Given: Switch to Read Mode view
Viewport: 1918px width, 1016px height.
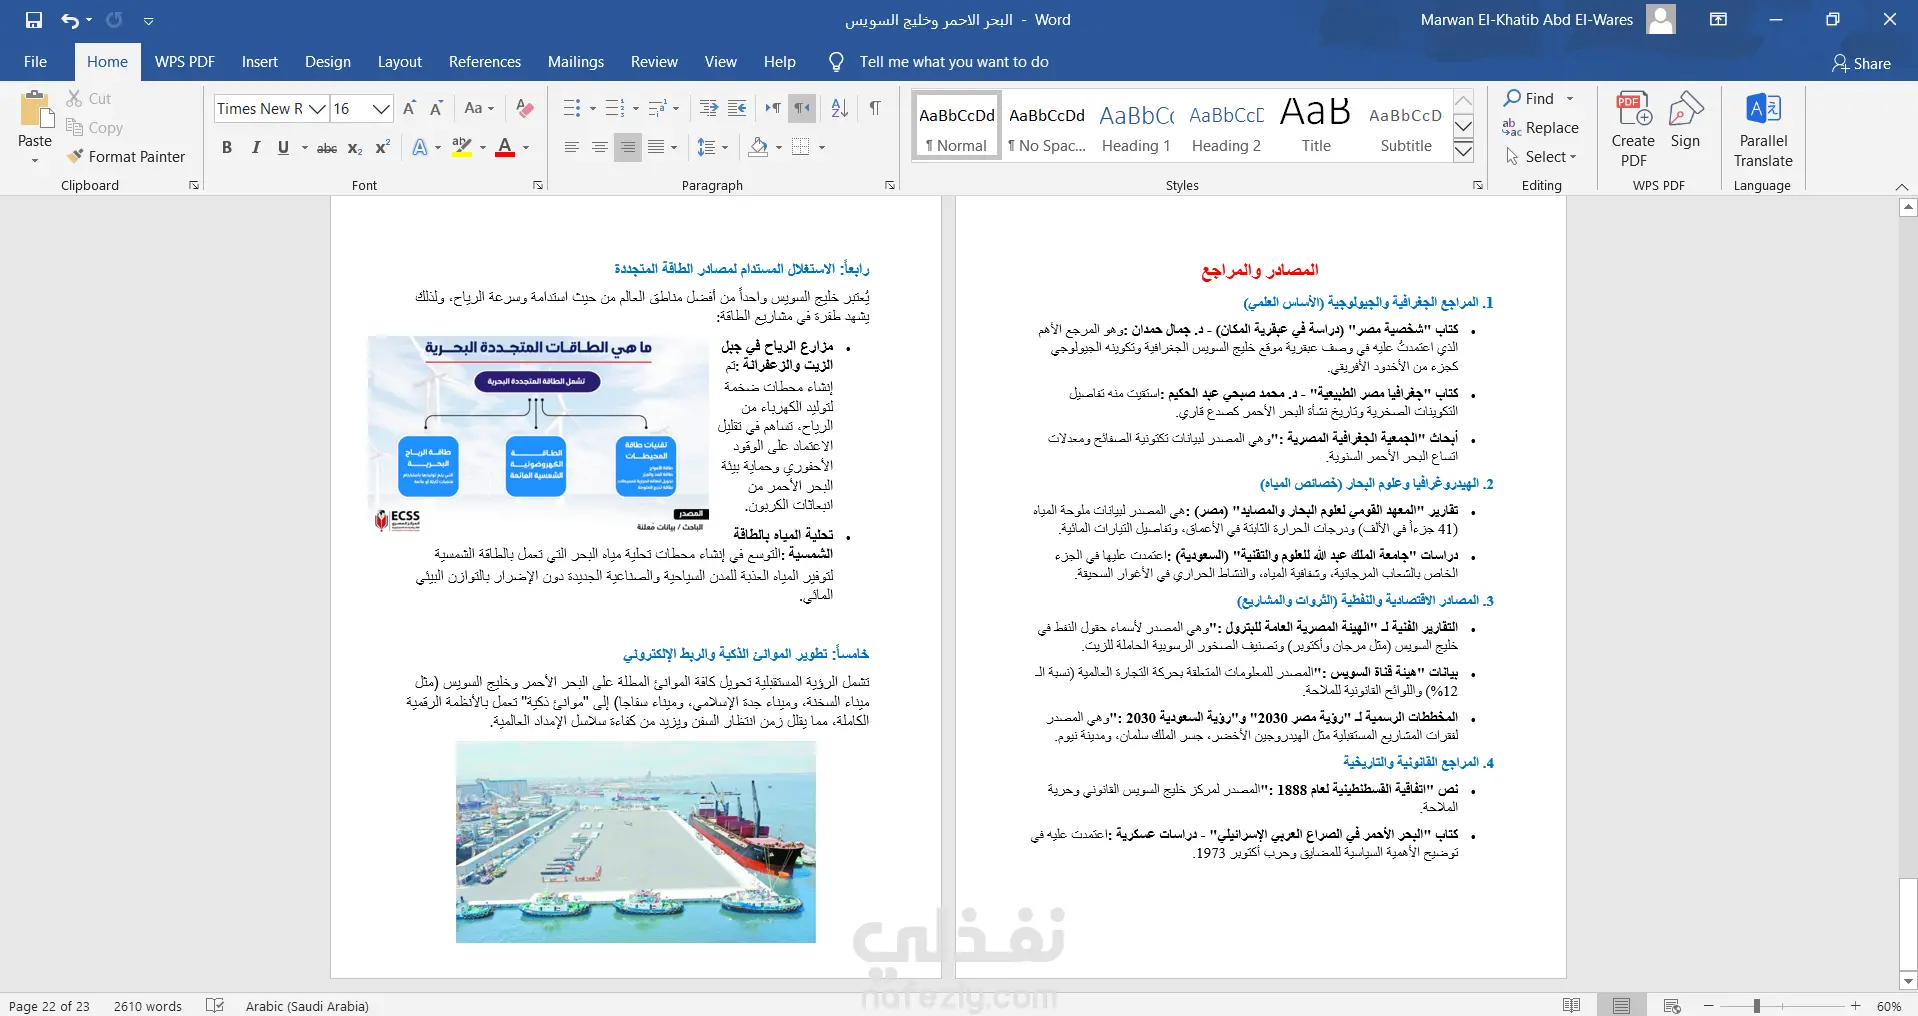Looking at the screenshot, I should [x=1571, y=1005].
